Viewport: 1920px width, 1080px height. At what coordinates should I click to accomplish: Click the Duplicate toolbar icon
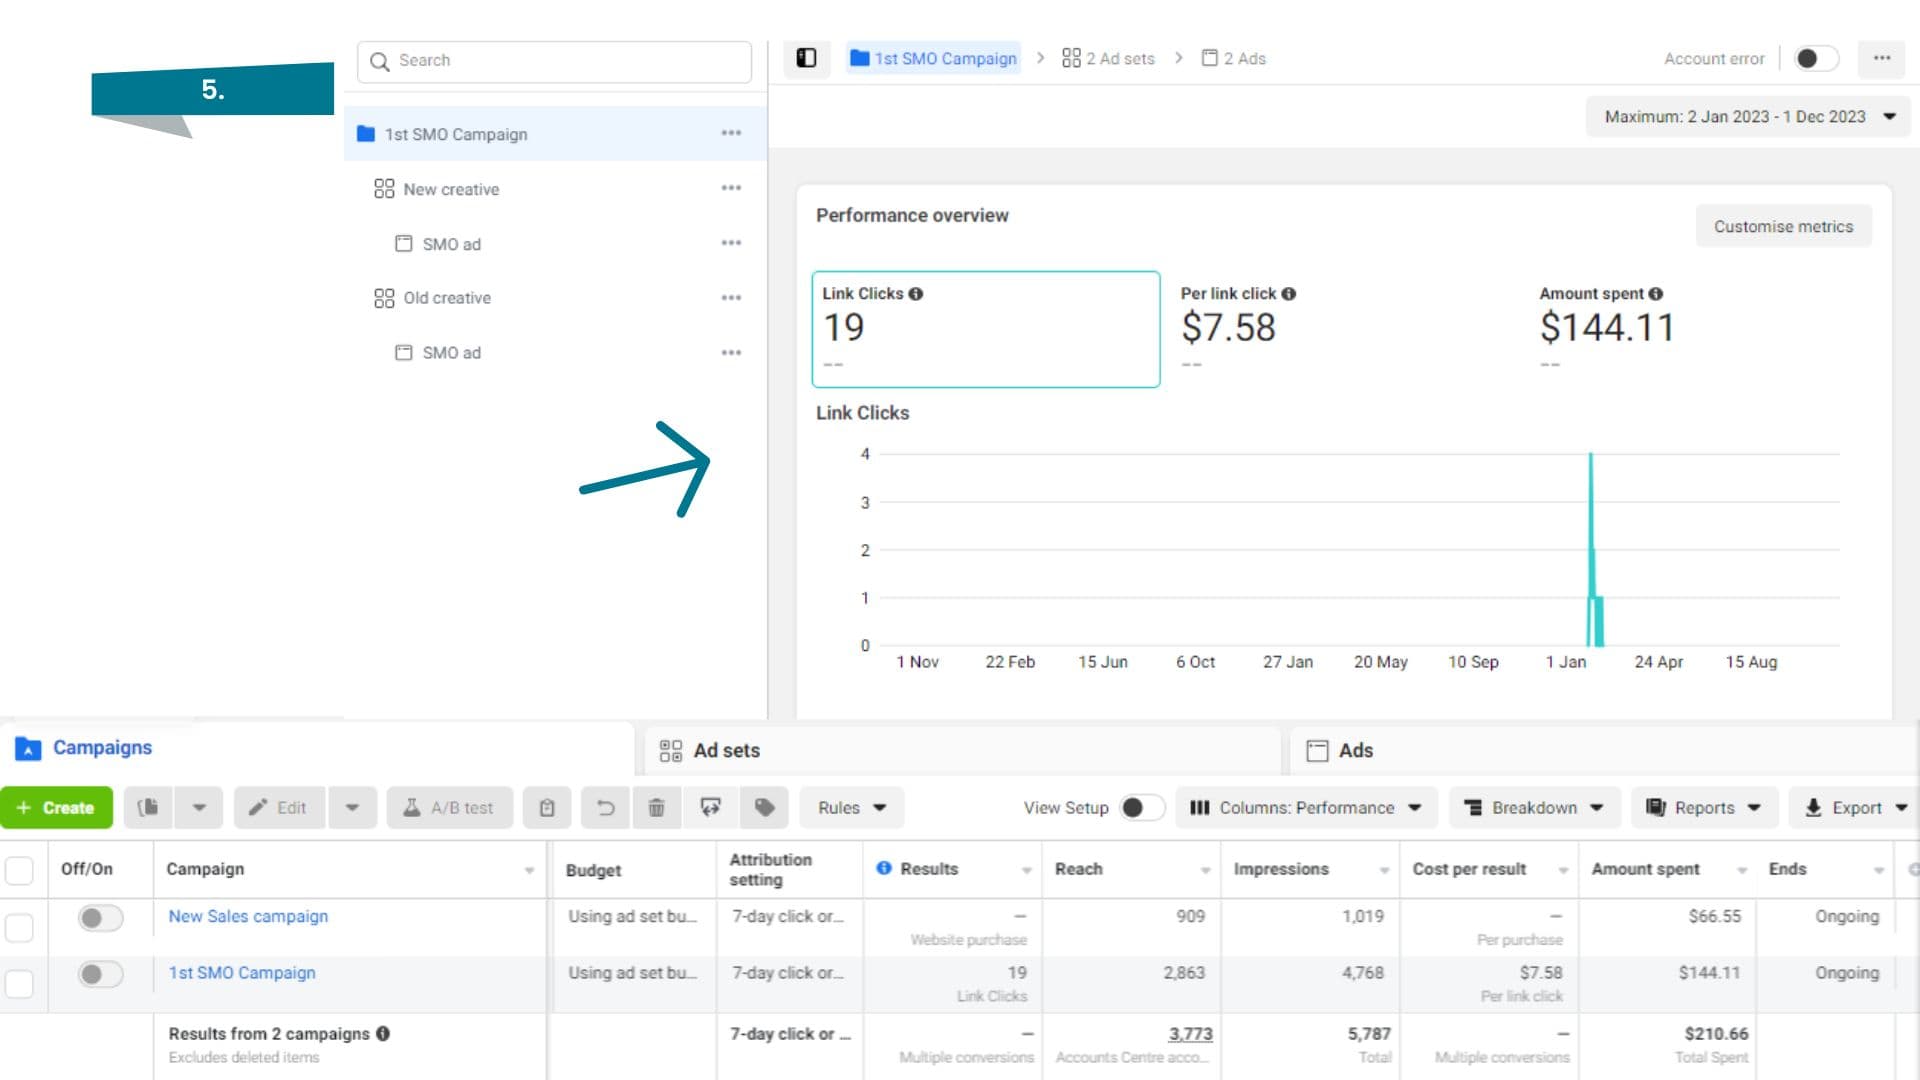pyautogui.click(x=148, y=807)
